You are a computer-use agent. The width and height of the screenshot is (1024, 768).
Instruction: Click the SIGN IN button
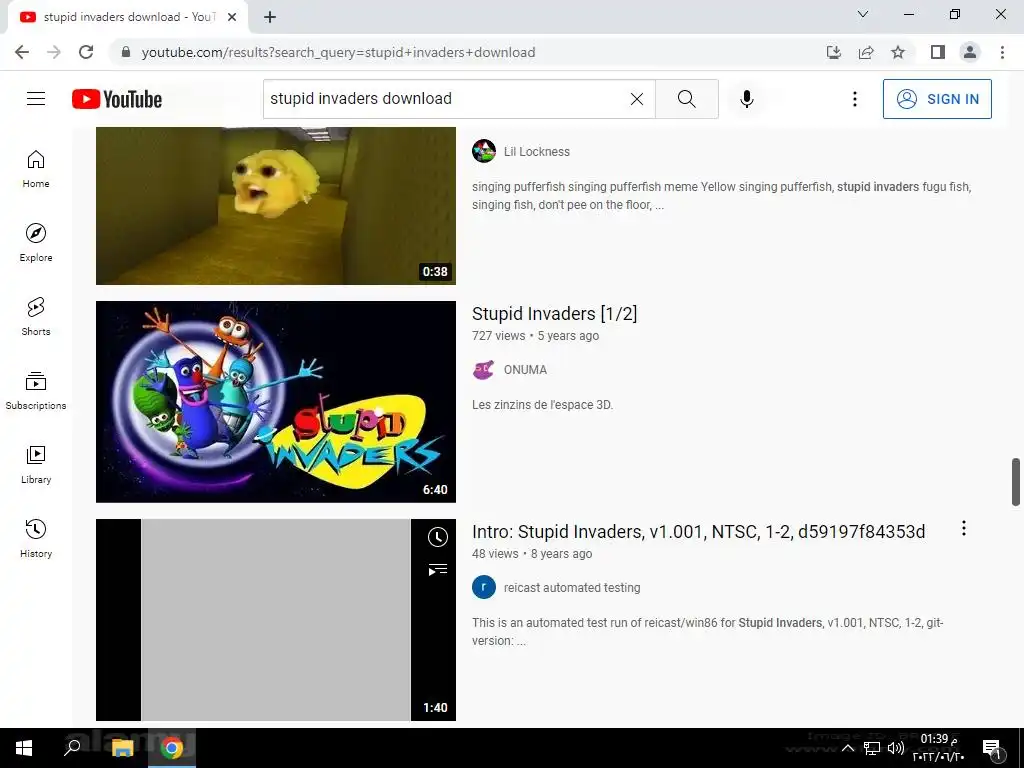(937, 99)
